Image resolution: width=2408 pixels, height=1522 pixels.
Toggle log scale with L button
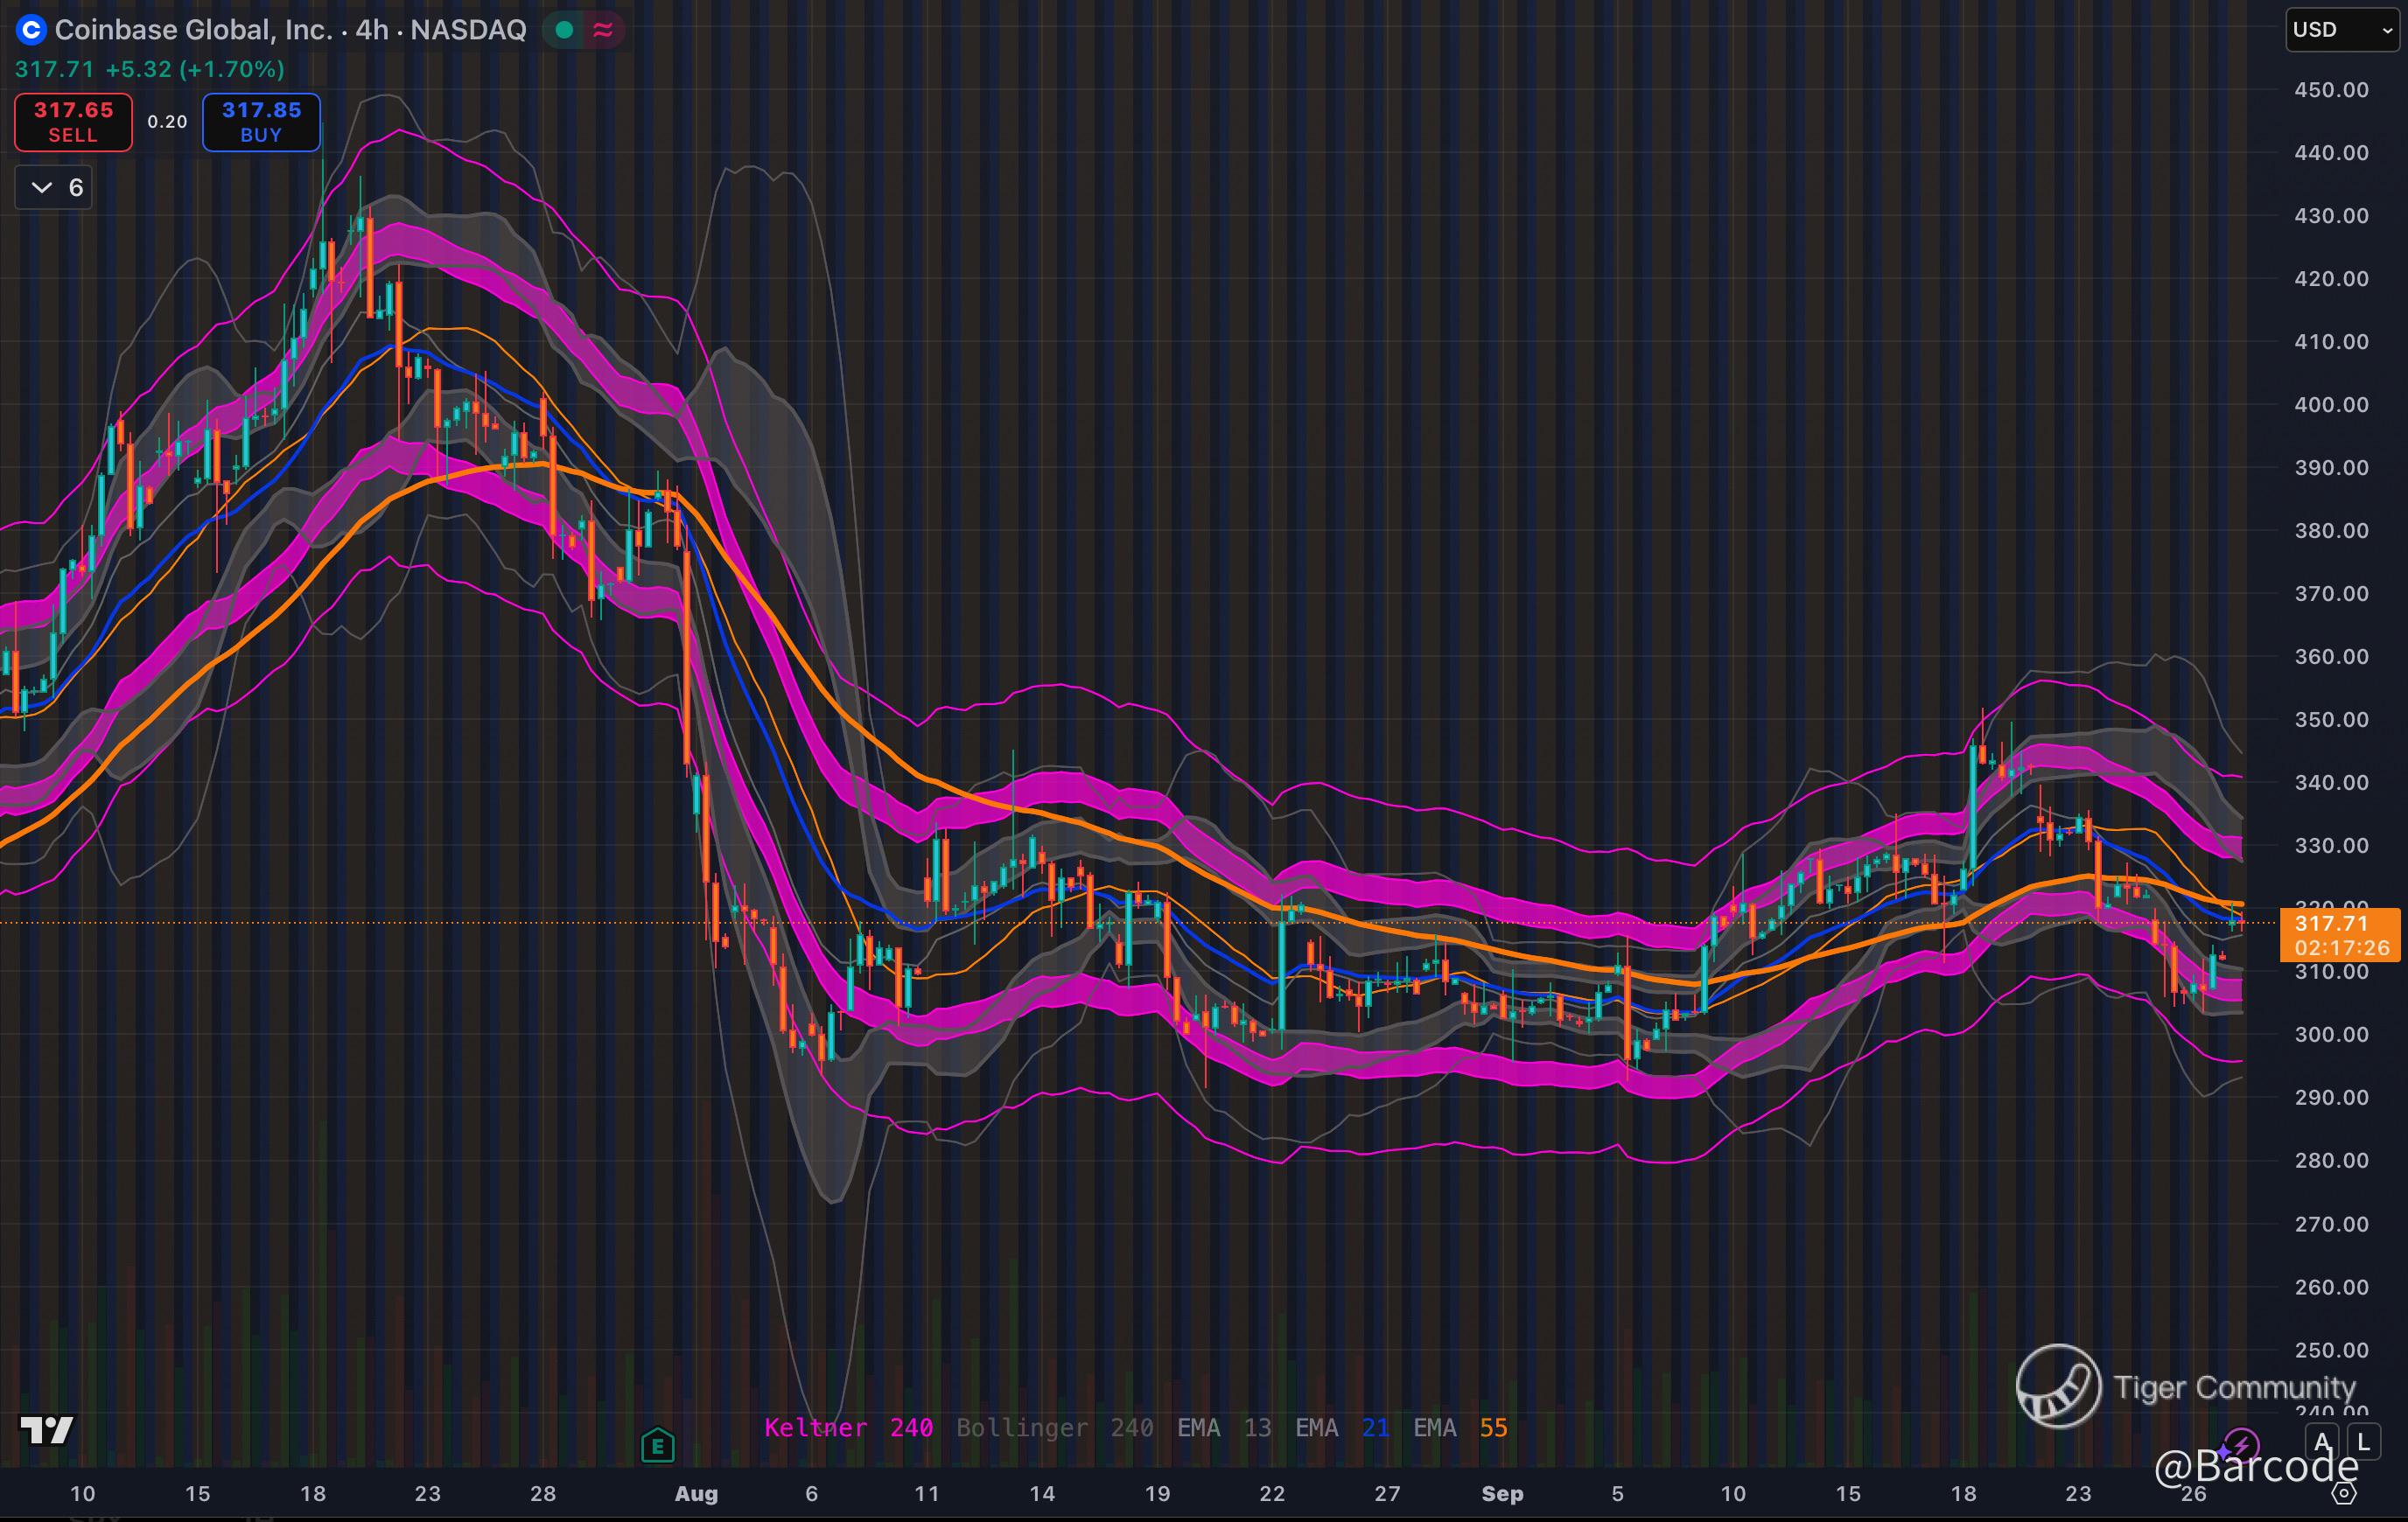pos(2363,1442)
